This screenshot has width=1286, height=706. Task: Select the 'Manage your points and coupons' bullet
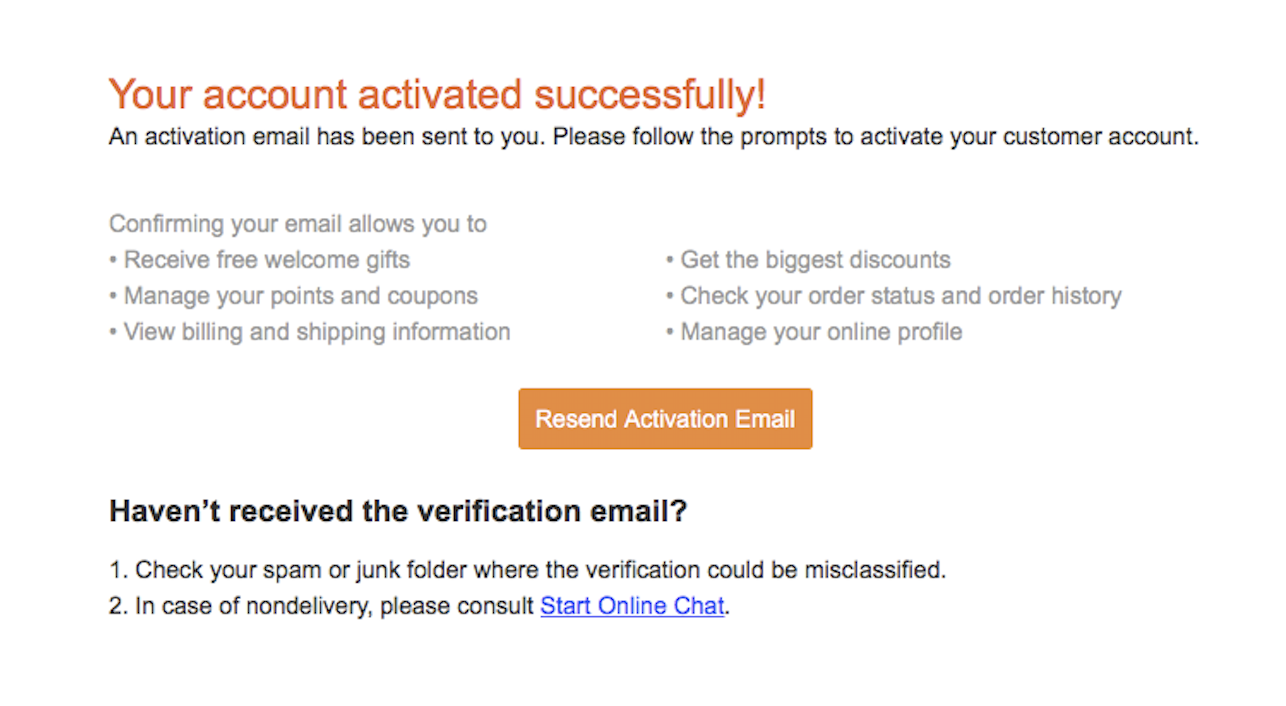tap(293, 296)
